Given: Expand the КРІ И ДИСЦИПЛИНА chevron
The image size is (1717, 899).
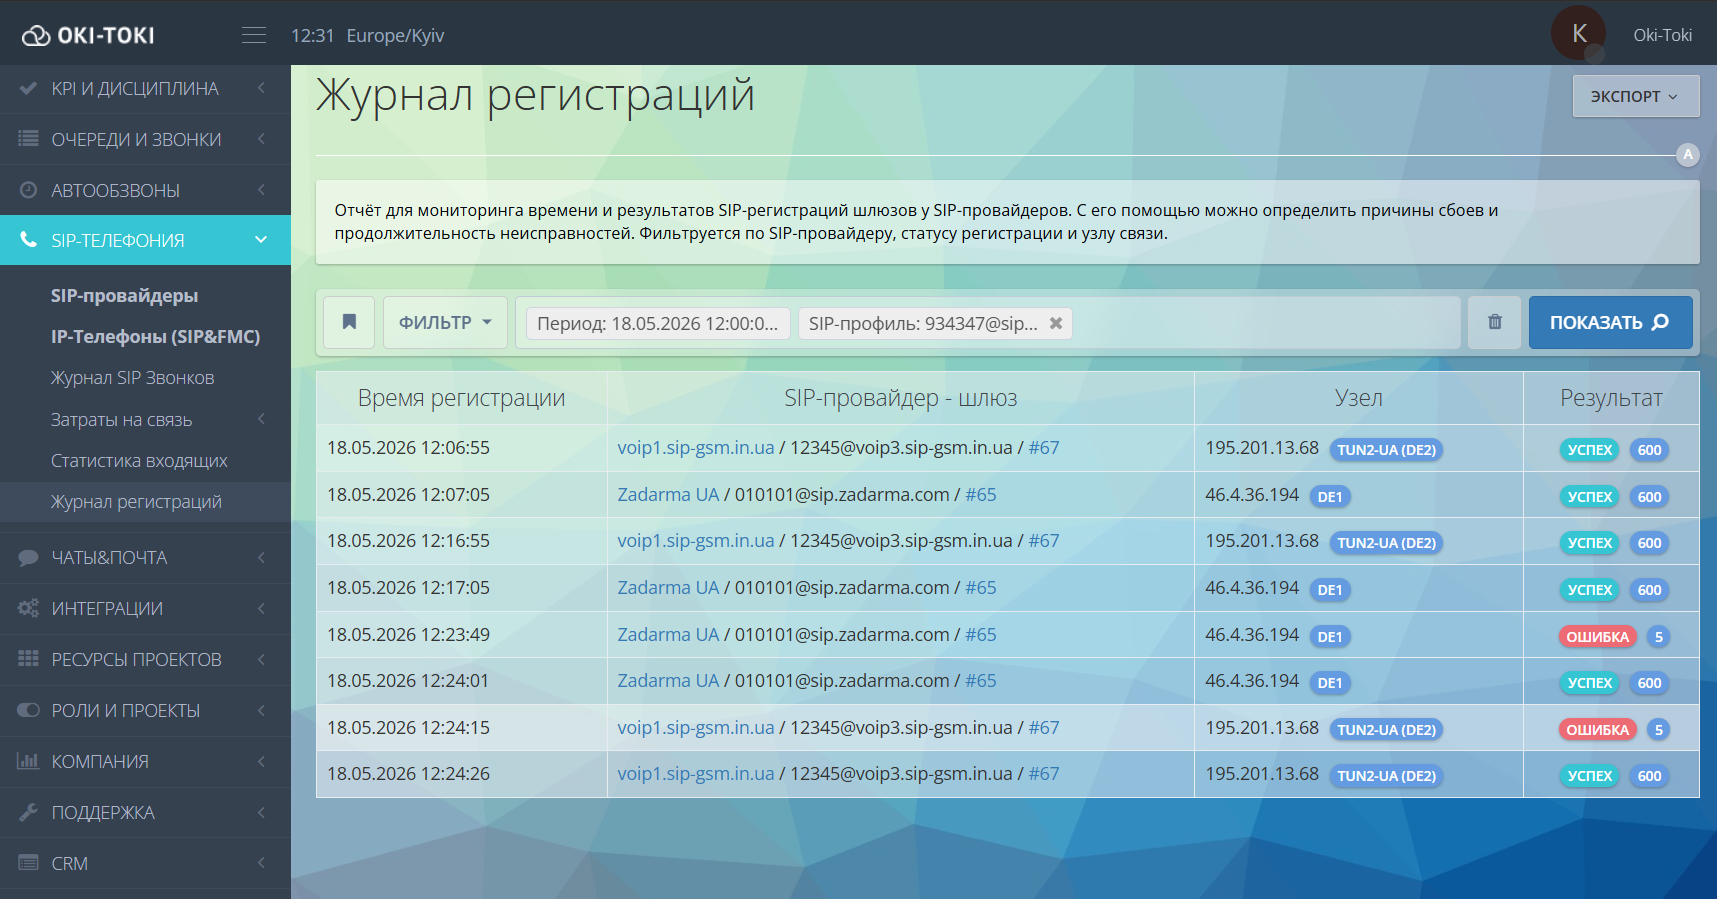Looking at the screenshot, I should pyautogui.click(x=261, y=88).
